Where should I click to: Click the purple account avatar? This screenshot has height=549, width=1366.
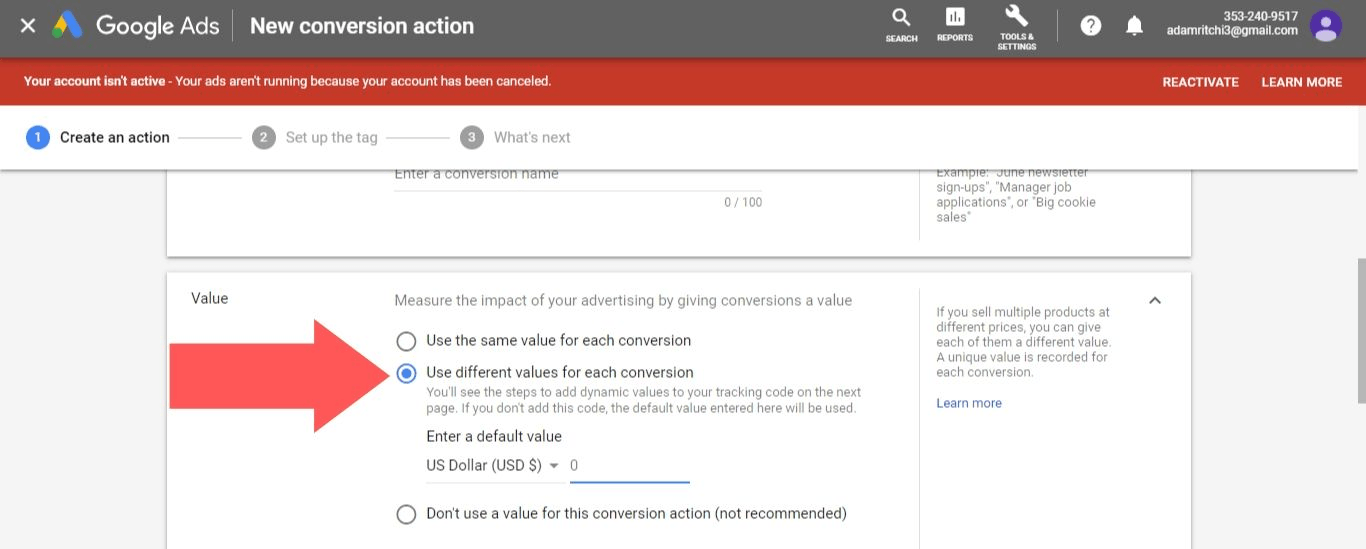[x=1326, y=26]
